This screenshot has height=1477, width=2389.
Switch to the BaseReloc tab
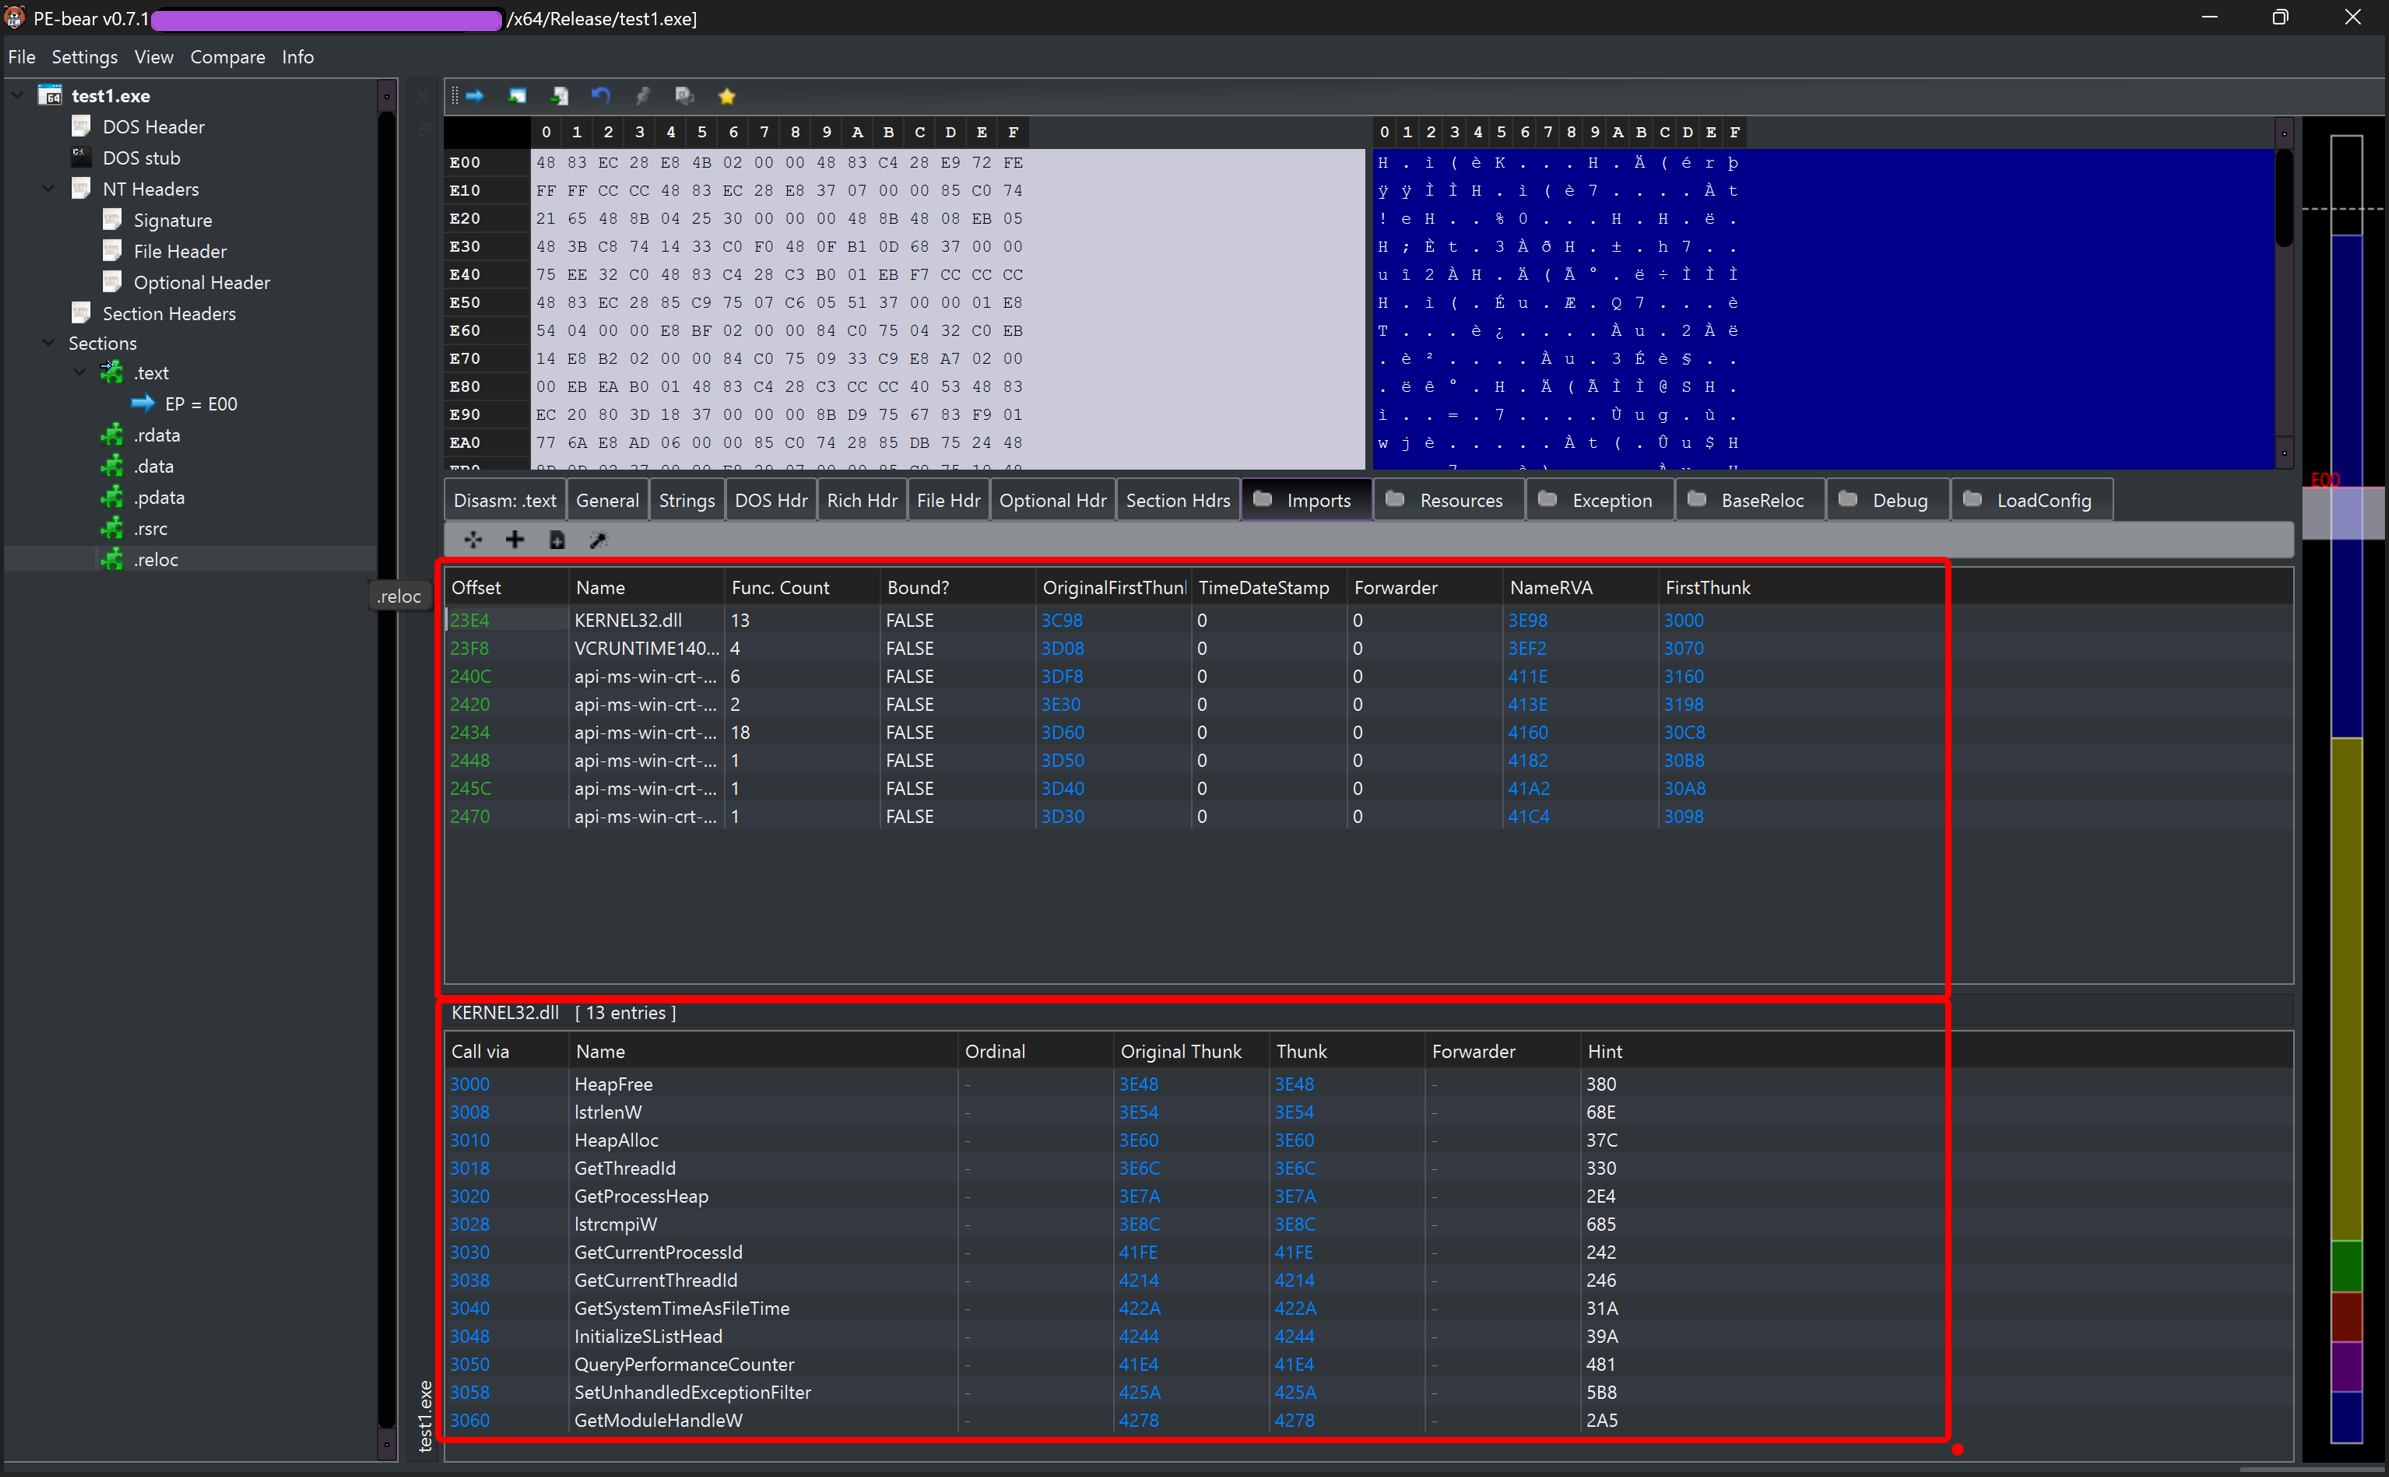click(1749, 499)
